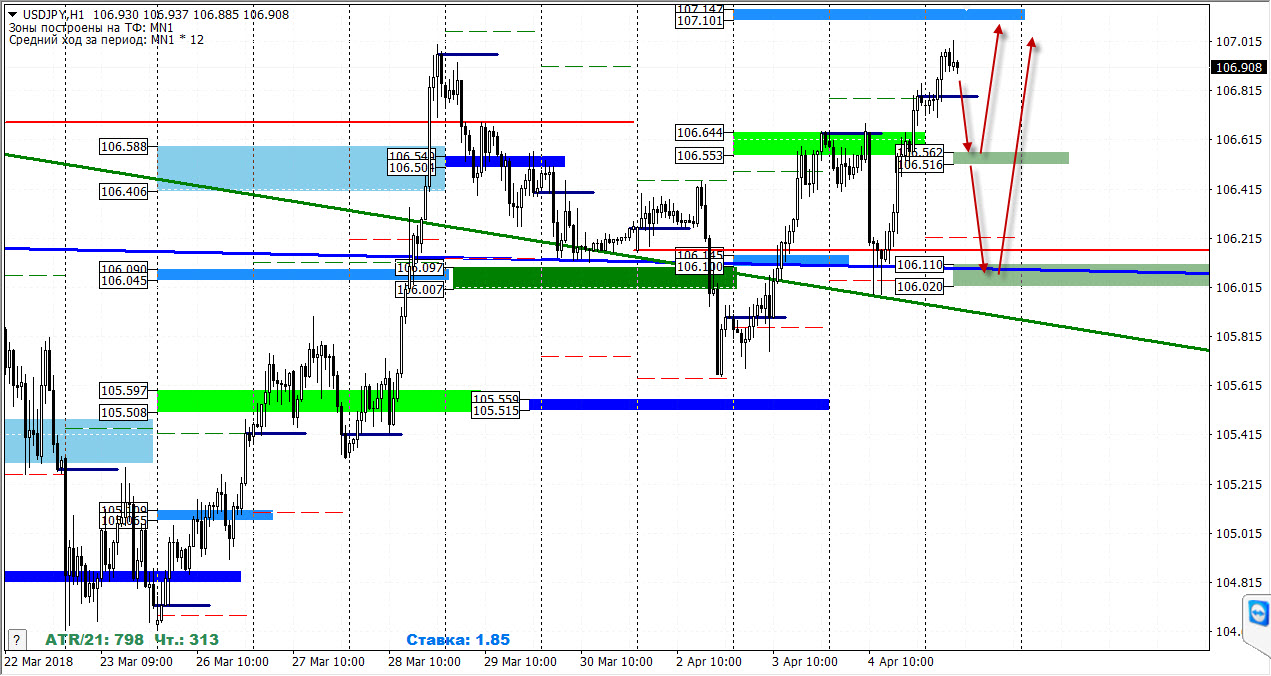Click the 105.215 price scale value
Screen dimensions: 1271x676
click(1238, 484)
